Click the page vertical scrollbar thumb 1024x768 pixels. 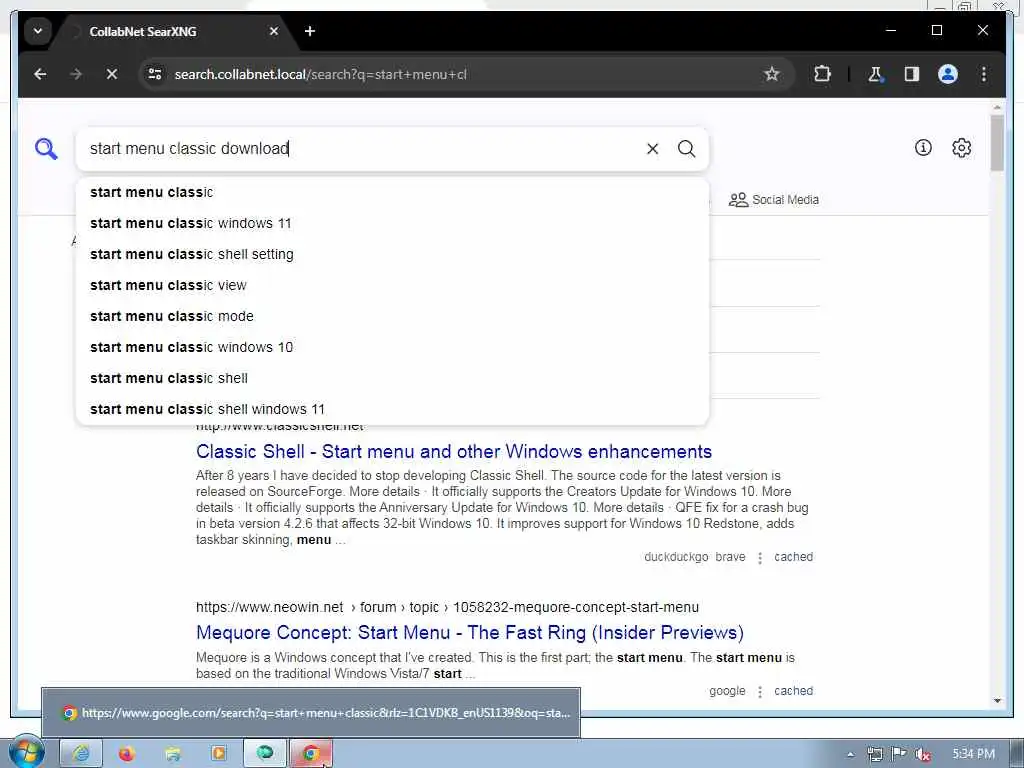point(997,142)
